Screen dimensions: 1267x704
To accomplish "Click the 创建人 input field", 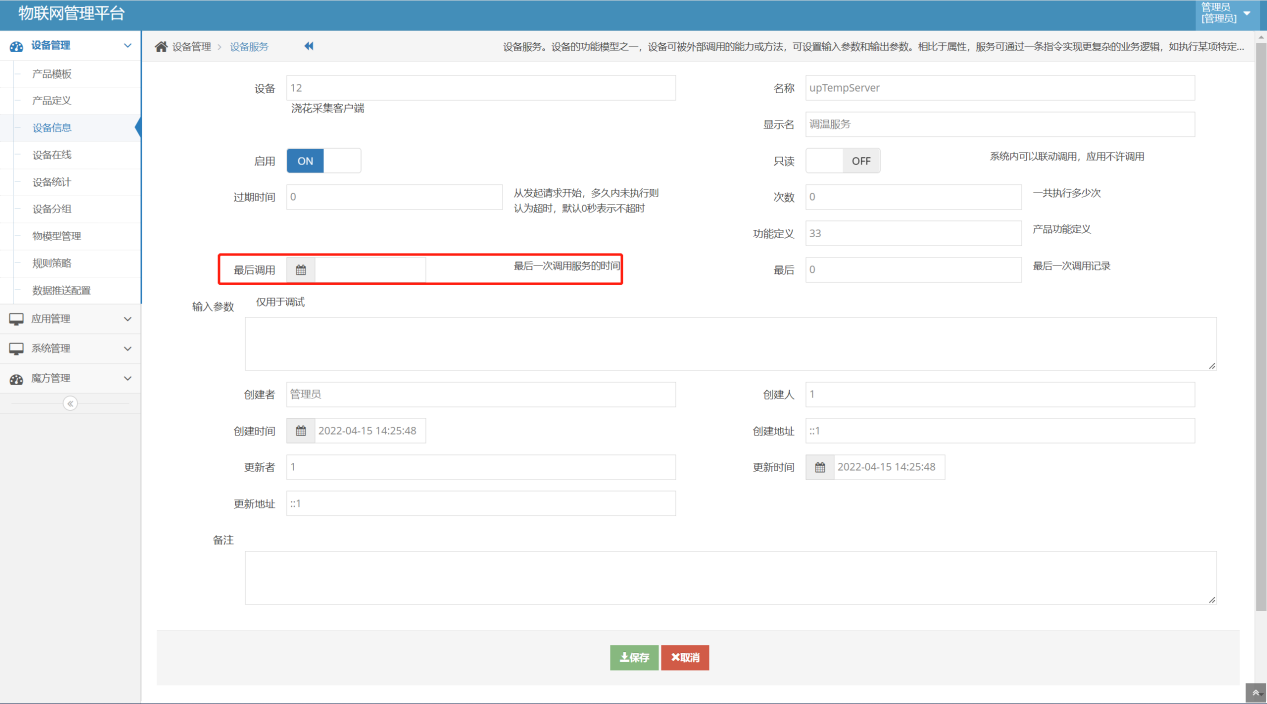I will pos(1000,395).
